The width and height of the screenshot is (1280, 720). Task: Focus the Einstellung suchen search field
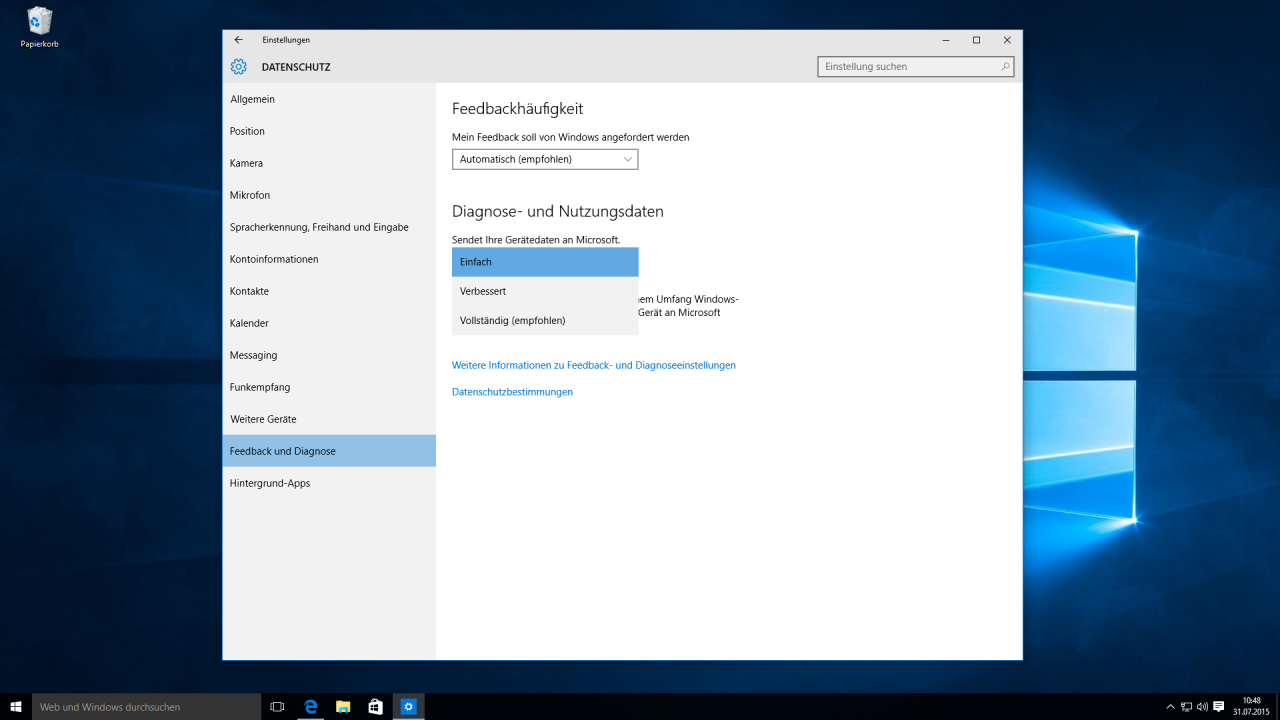coord(916,67)
